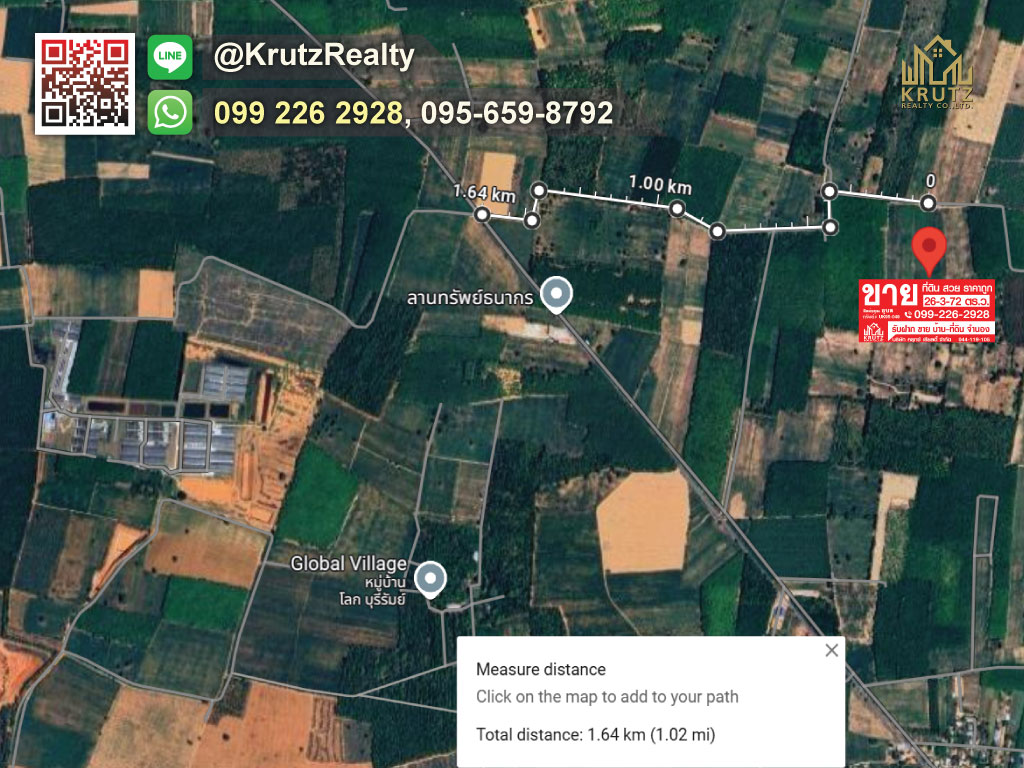
Task: Select the Global Village place marker
Action: 430,580
